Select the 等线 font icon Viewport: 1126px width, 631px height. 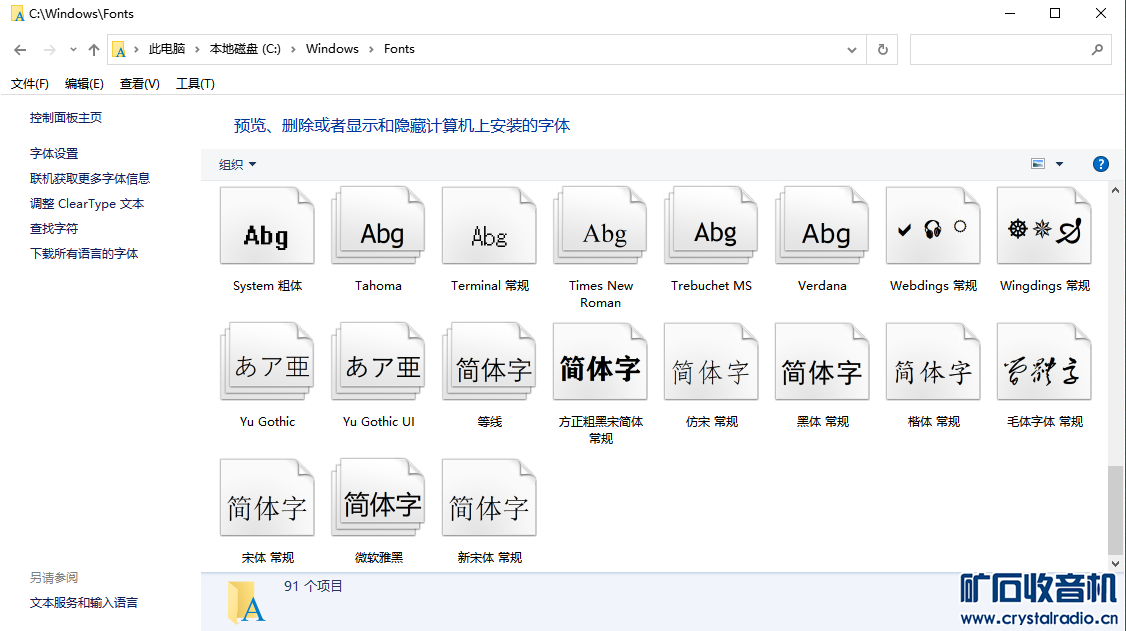489,361
